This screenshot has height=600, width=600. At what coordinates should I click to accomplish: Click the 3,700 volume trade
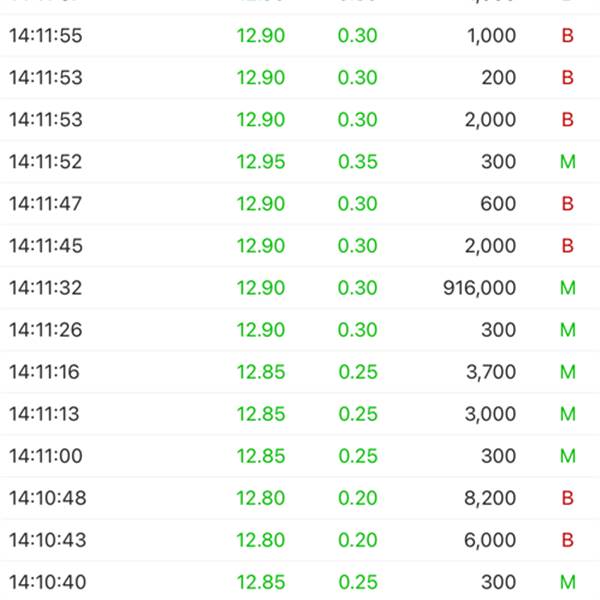(x=491, y=372)
